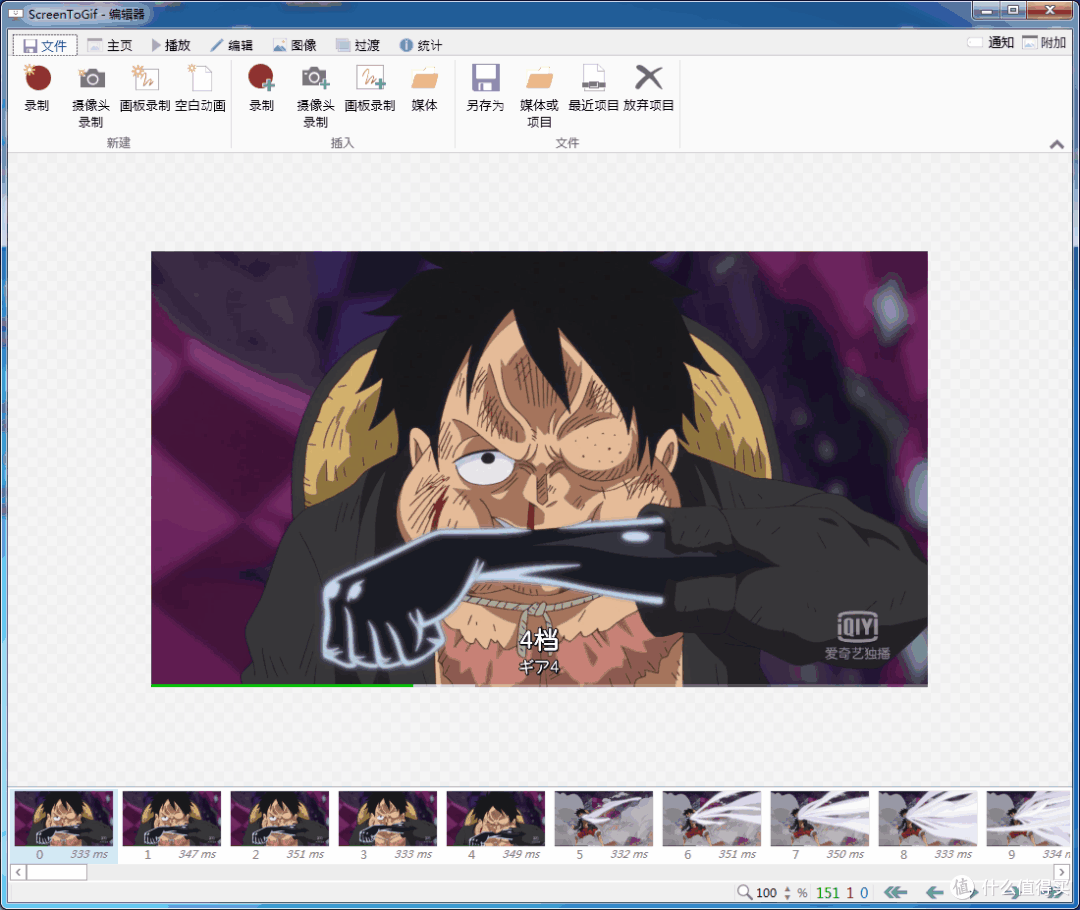This screenshot has width=1080, height=910.
Task: Insert a screen recording (录制) in 插入 group
Action: point(262,87)
